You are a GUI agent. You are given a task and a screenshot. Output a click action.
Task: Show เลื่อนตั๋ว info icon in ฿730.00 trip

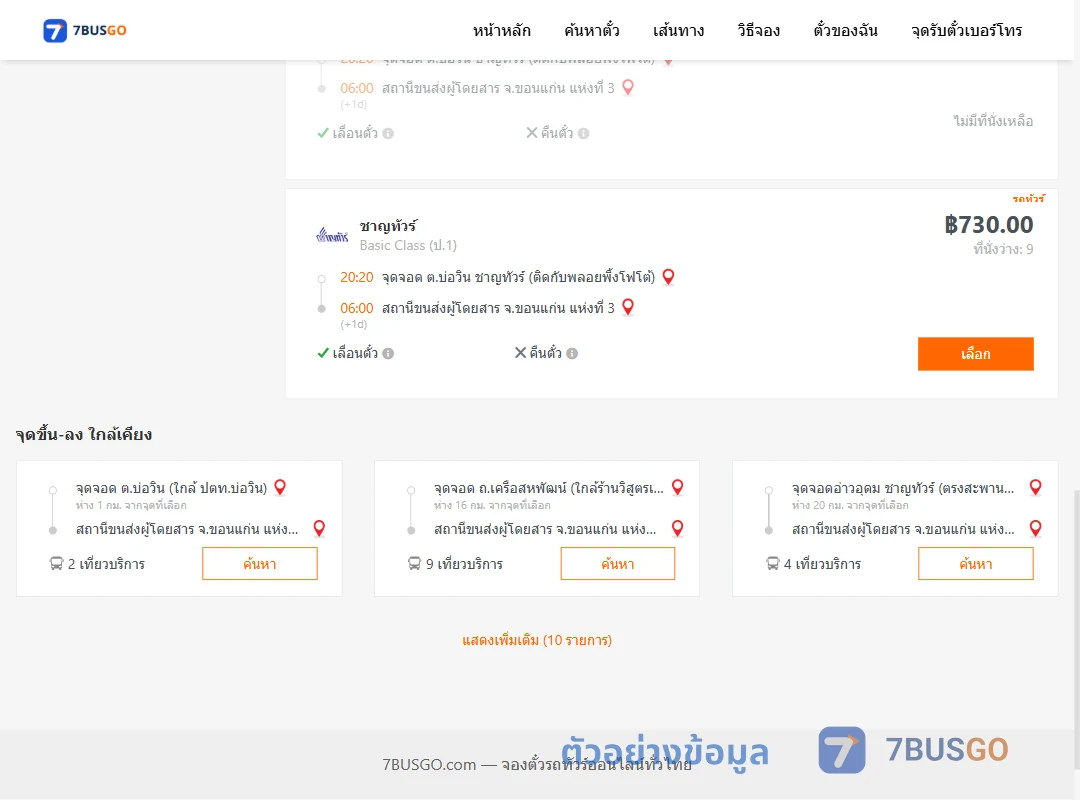[388, 353]
